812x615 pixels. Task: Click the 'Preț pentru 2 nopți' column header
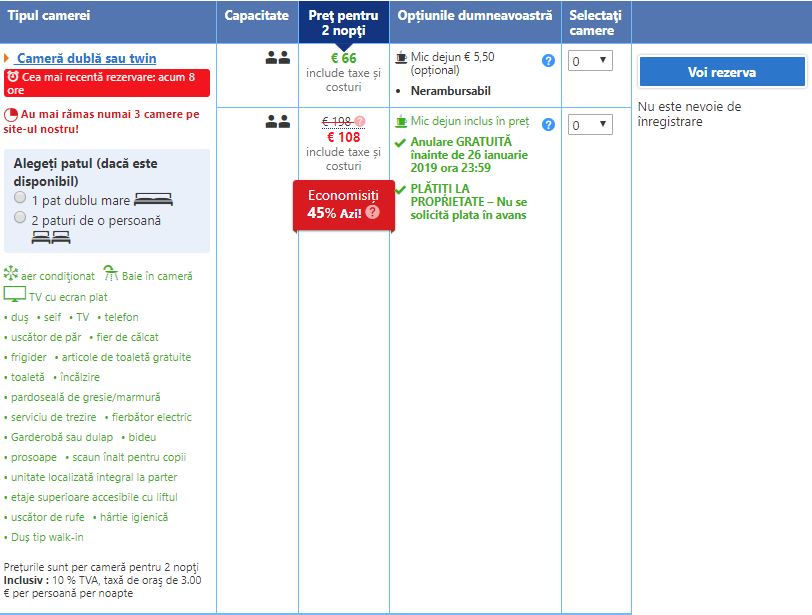click(x=343, y=23)
